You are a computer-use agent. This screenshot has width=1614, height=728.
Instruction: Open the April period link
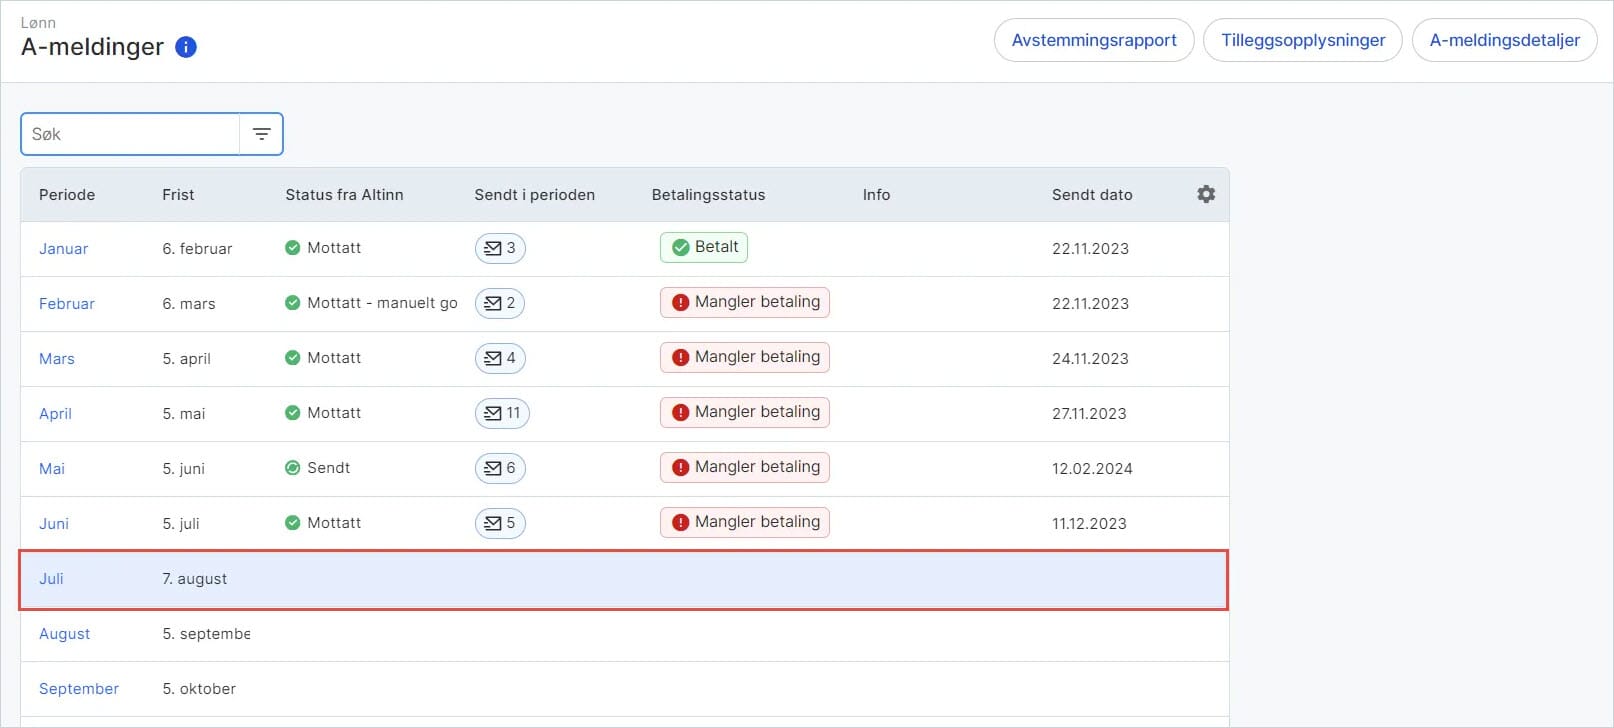coord(55,414)
